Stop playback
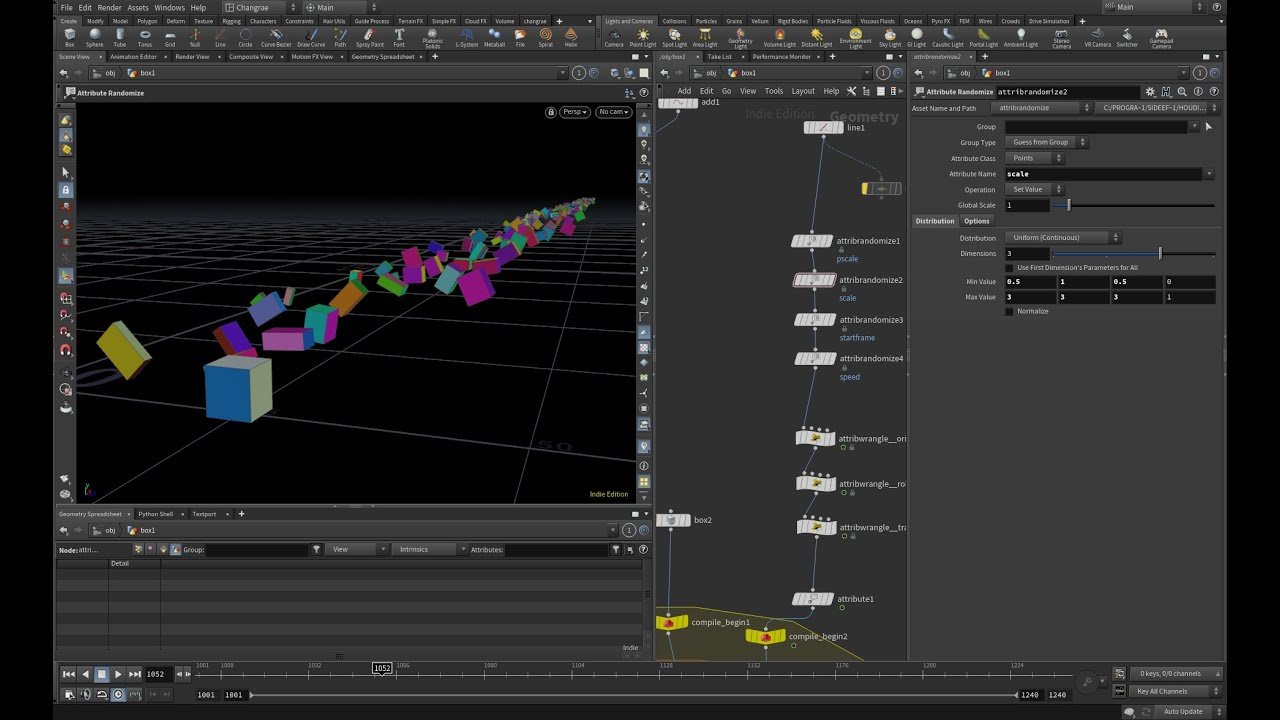Screen dimensions: 1280x720 click(x=101, y=674)
